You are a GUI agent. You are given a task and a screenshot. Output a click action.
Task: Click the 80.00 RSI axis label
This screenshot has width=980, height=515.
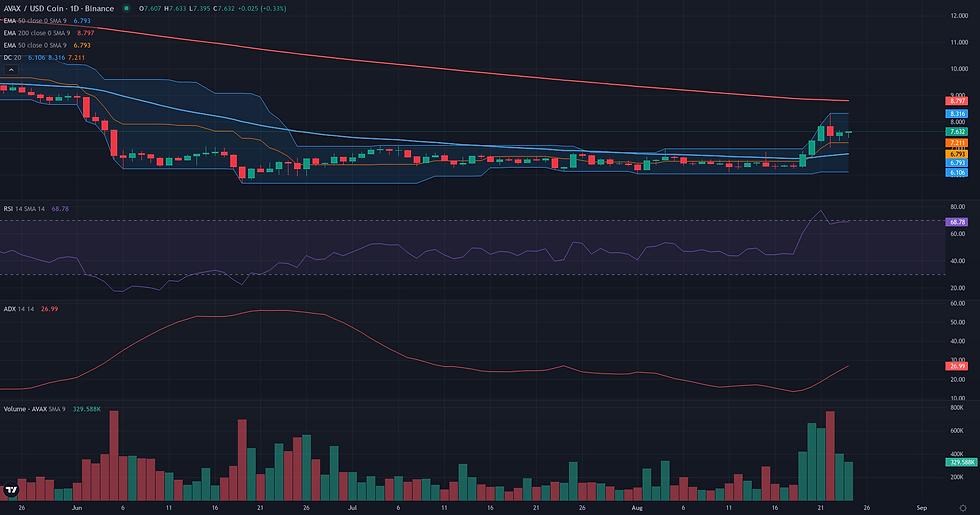coord(958,207)
